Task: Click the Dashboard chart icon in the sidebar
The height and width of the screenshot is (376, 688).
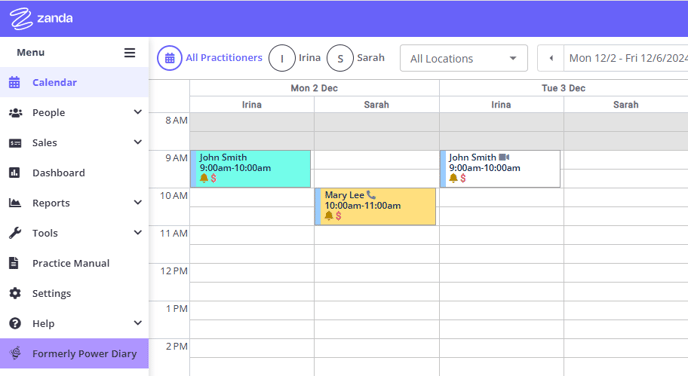Action: pyautogui.click(x=14, y=172)
